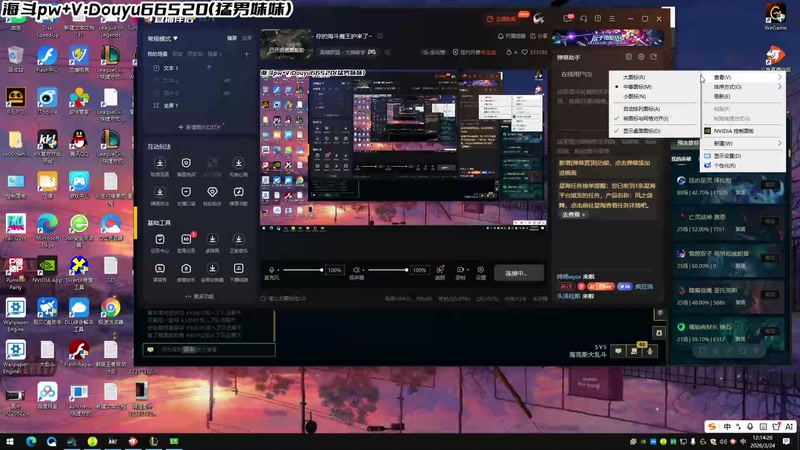Click the League client chat bubble icon at bottom right
Image resolution: width=800 pixels, height=450 pixels.
(x=618, y=351)
